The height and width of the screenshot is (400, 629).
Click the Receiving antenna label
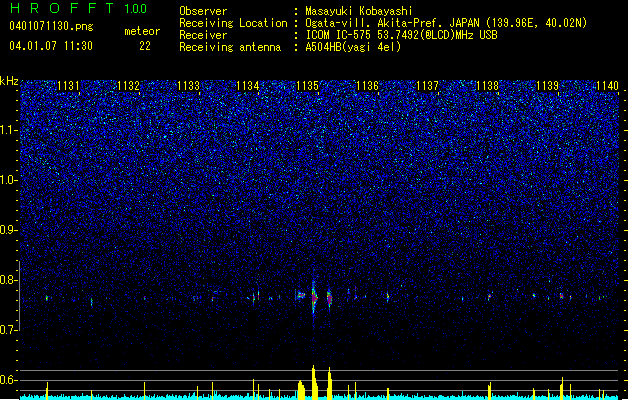coord(230,47)
